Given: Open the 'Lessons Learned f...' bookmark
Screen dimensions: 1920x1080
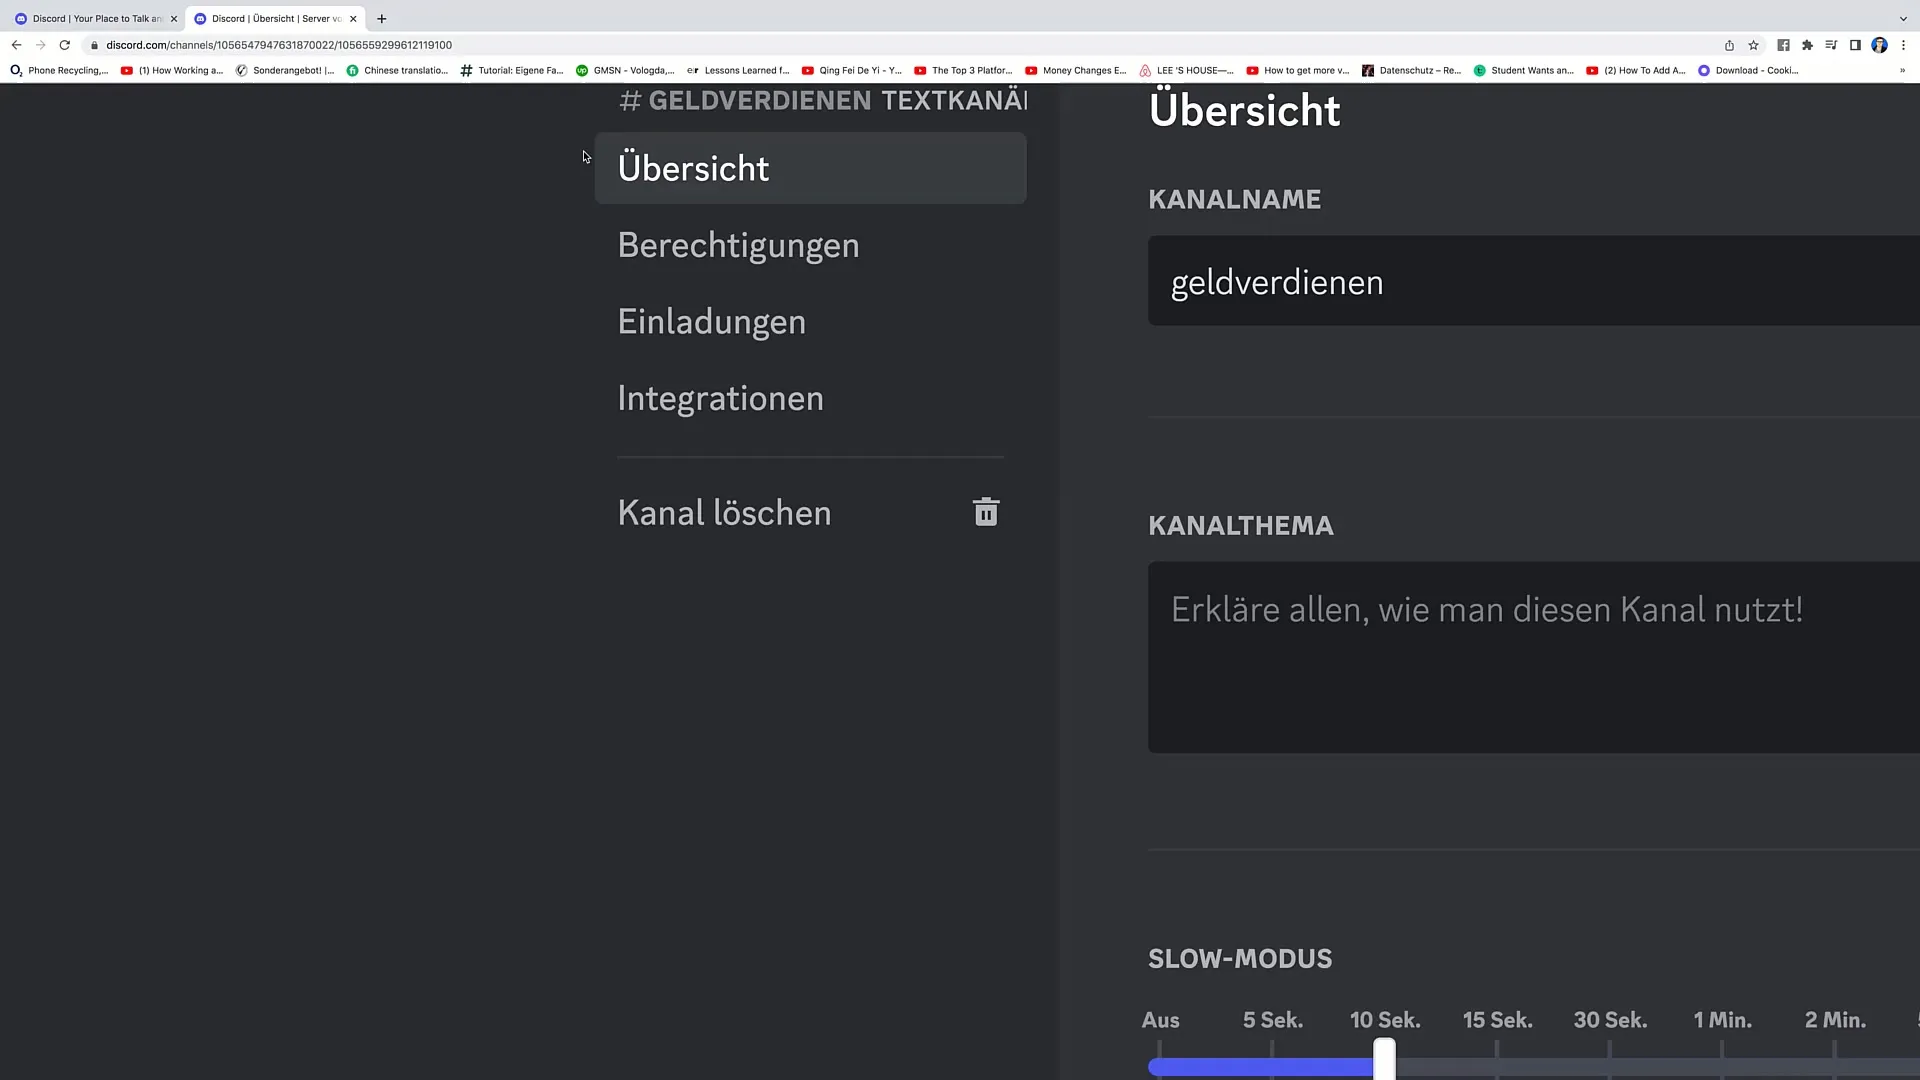Looking at the screenshot, I should (738, 70).
